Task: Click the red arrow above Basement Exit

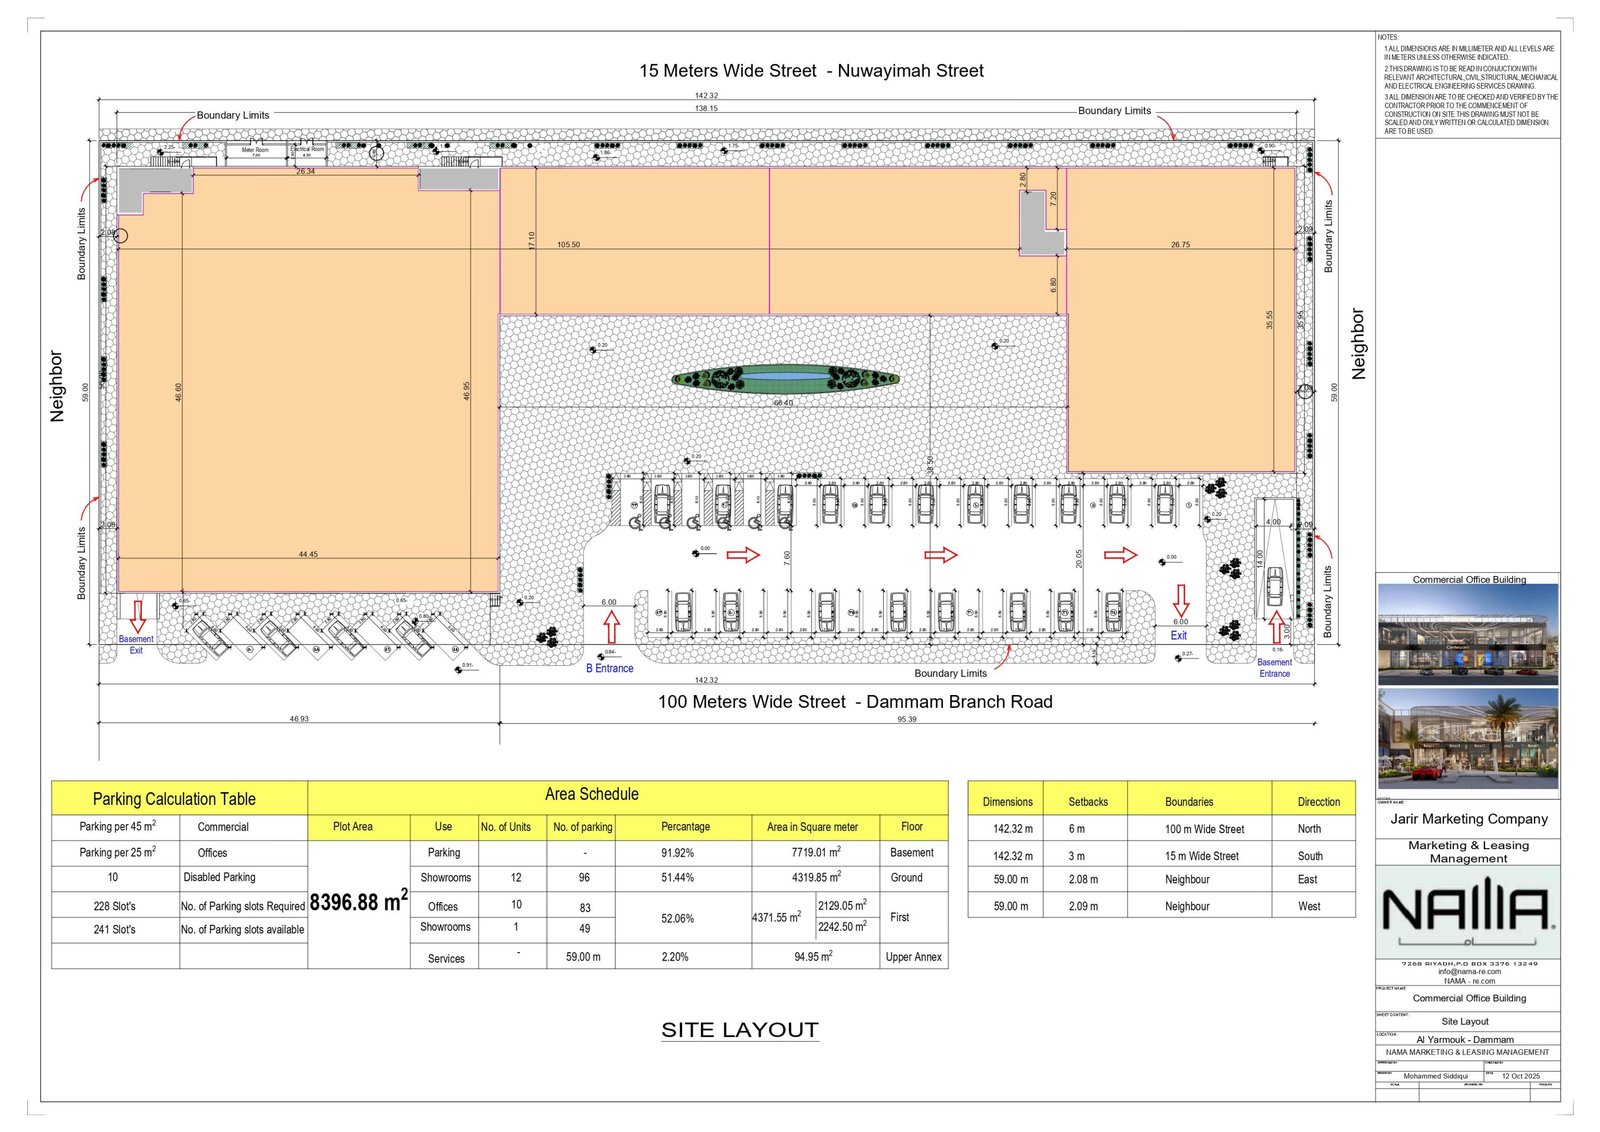Action: point(138,615)
